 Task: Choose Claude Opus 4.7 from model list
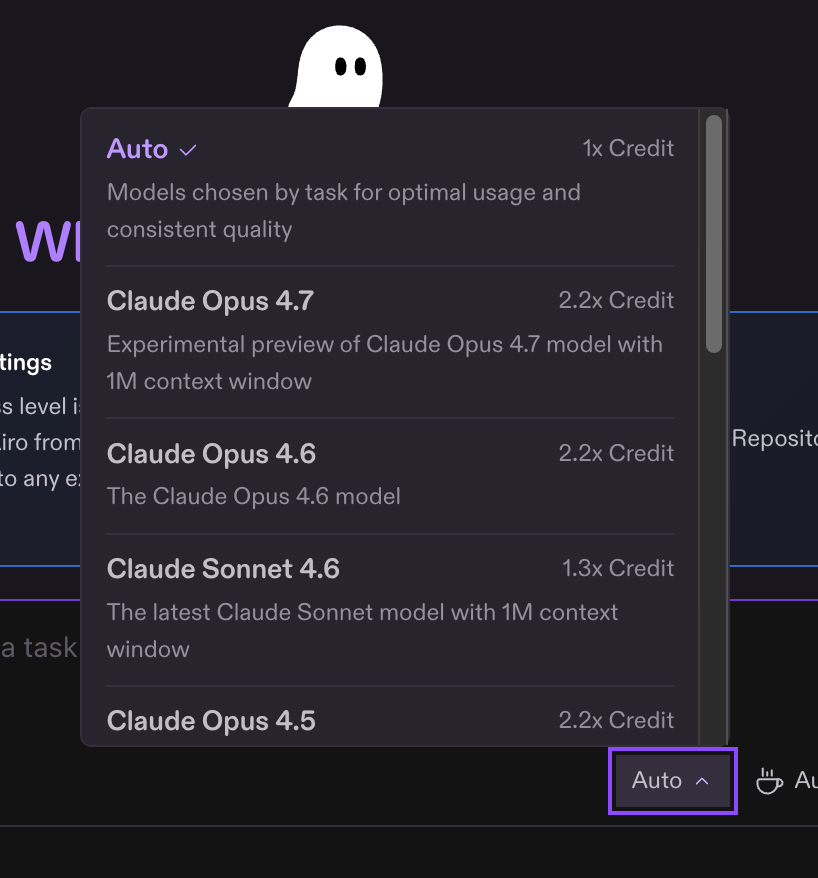[x=390, y=342]
